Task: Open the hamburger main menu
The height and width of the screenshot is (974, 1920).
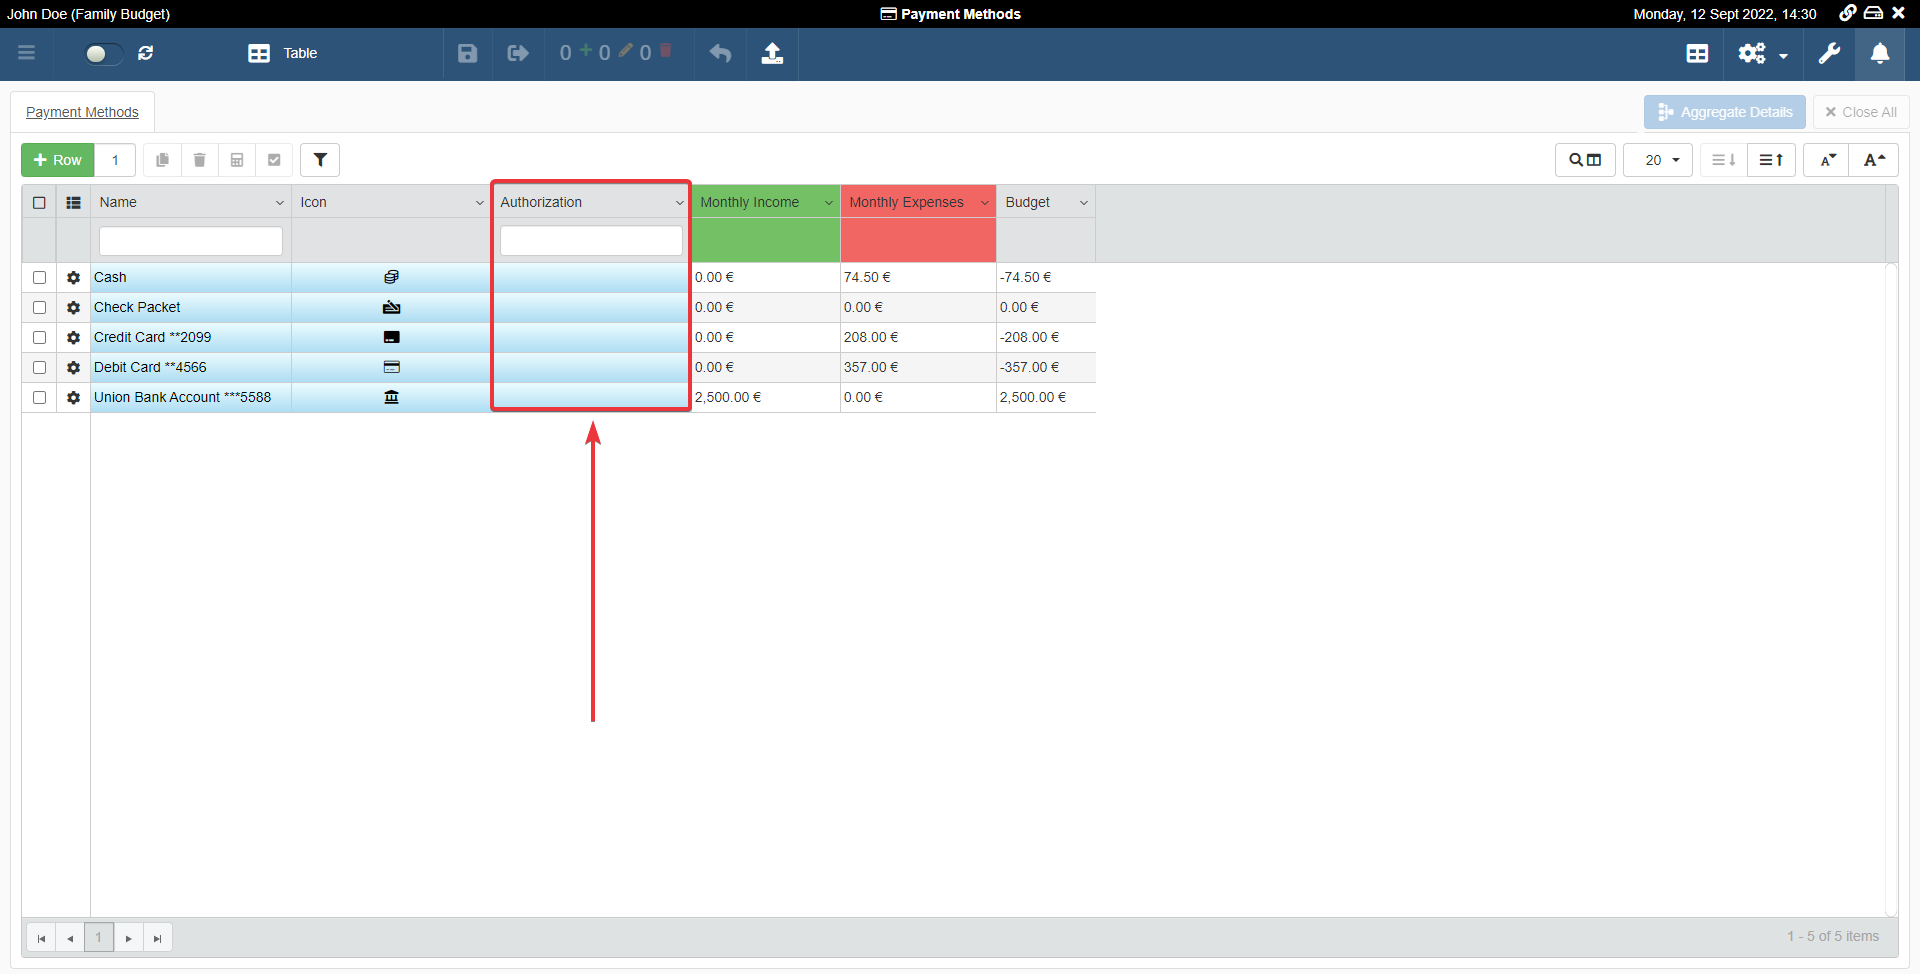Action: coord(27,53)
